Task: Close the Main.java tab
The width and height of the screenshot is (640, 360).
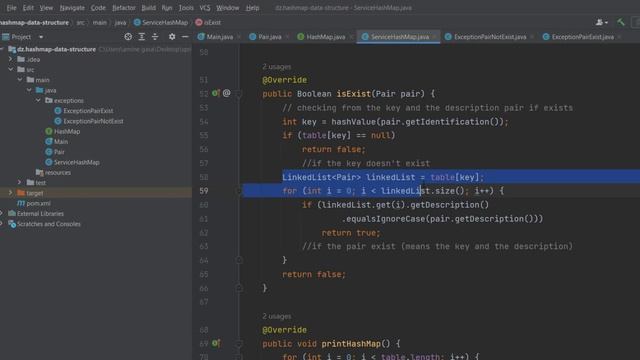Action: [239, 37]
